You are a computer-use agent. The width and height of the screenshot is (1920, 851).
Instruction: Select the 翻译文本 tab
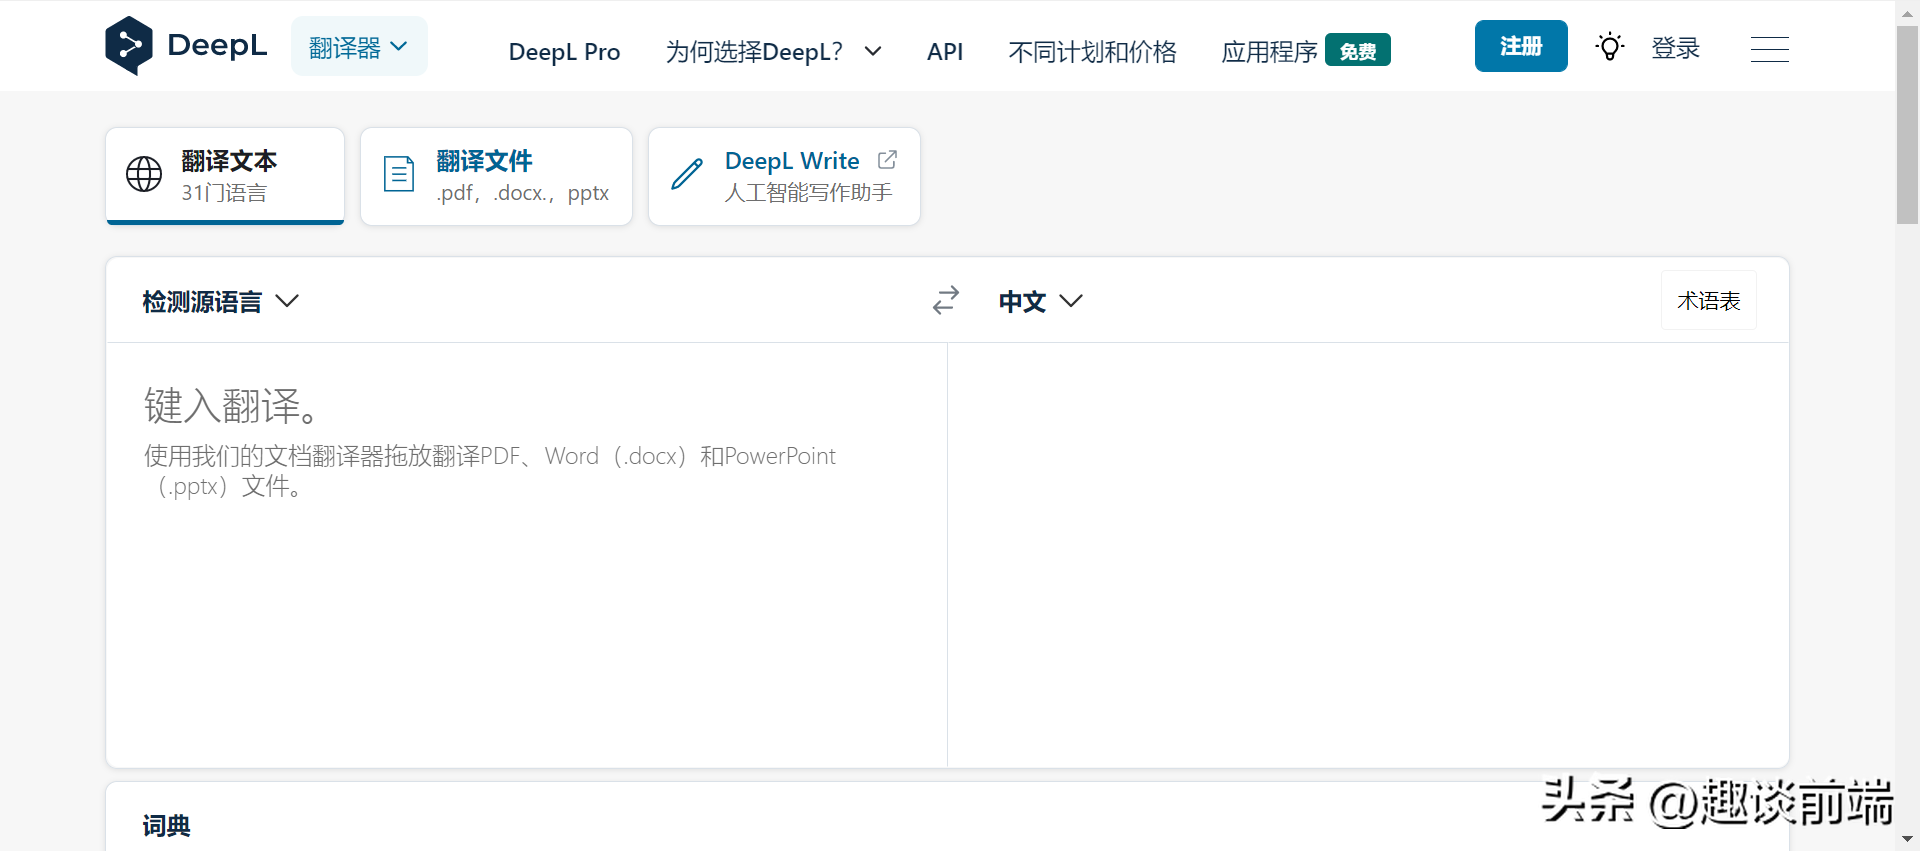[x=225, y=176]
